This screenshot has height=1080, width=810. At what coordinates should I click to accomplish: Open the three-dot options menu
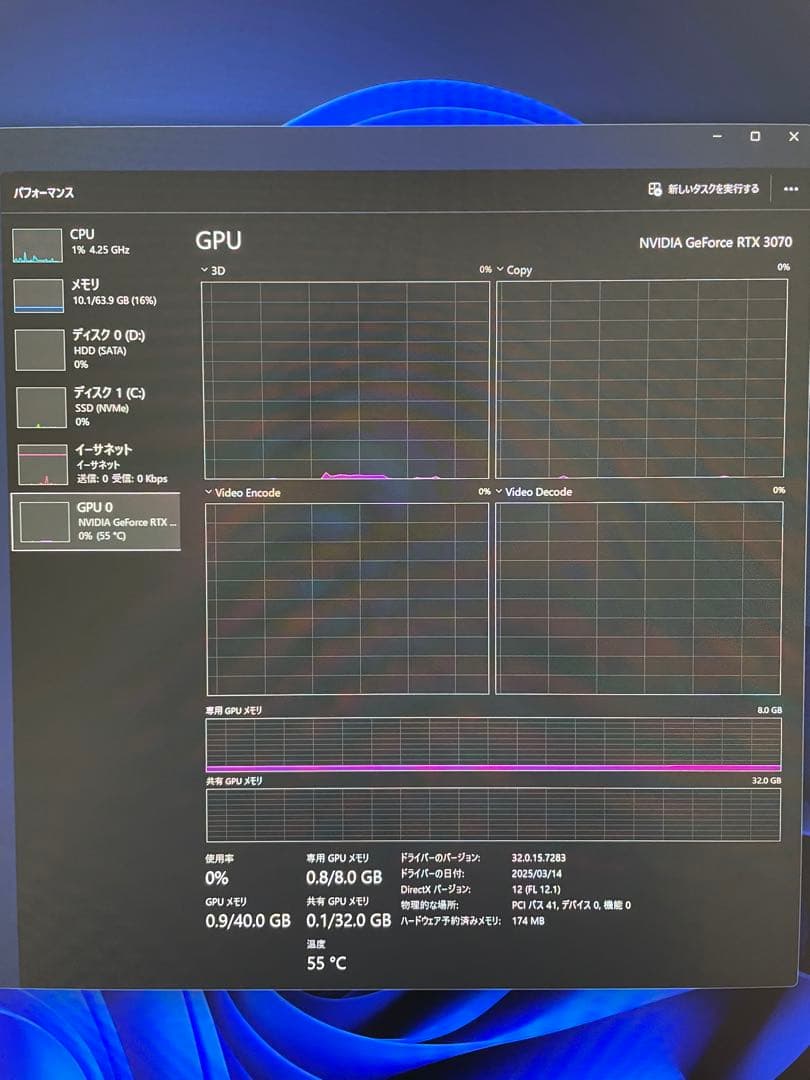coord(791,188)
